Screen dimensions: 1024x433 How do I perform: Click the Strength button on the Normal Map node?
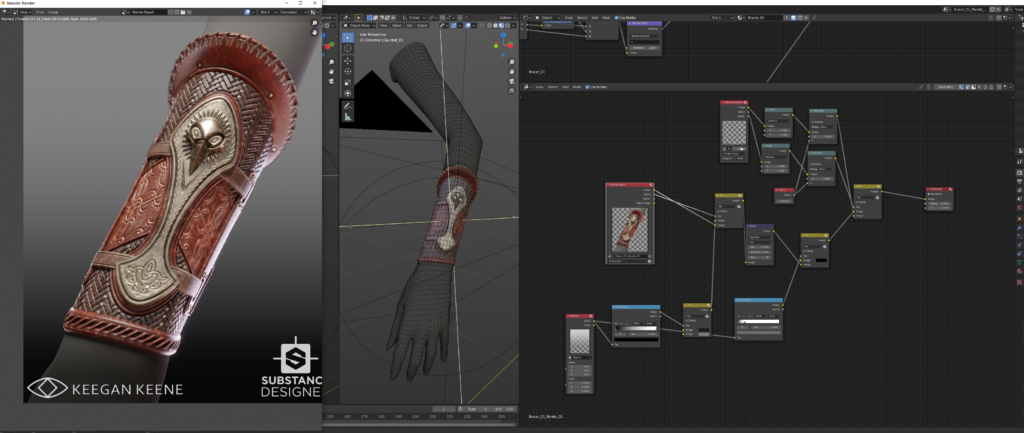point(644,47)
